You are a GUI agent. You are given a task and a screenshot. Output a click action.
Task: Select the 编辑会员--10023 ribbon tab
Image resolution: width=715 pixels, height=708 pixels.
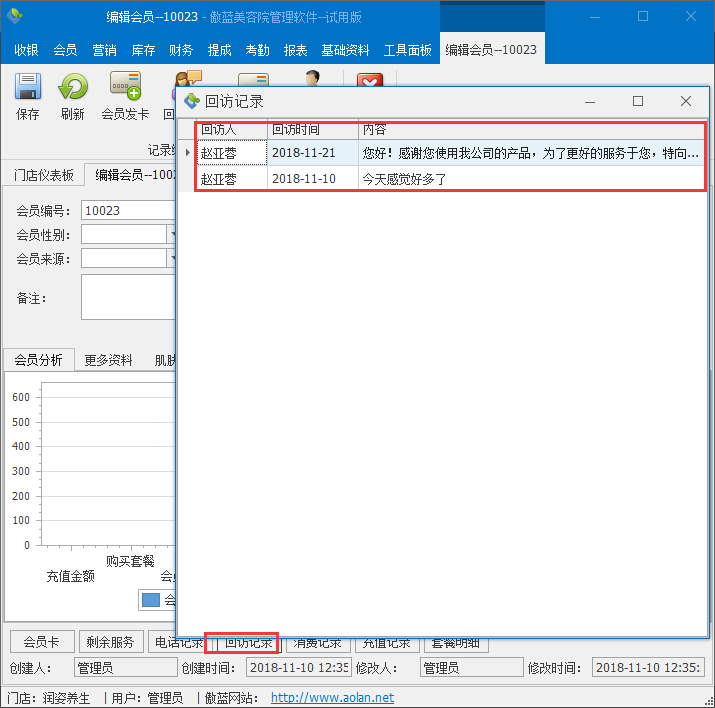491,49
